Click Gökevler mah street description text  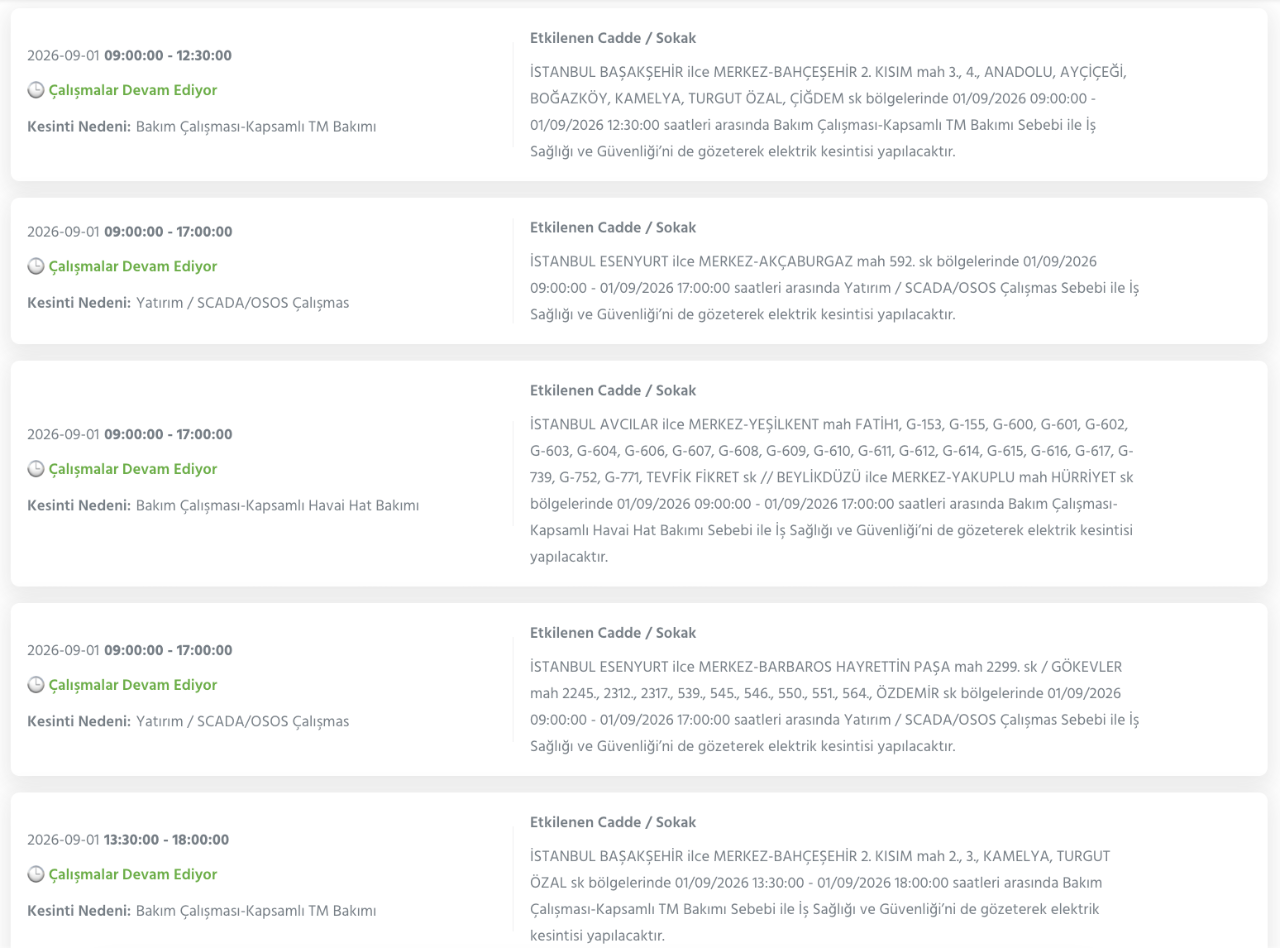835,706
